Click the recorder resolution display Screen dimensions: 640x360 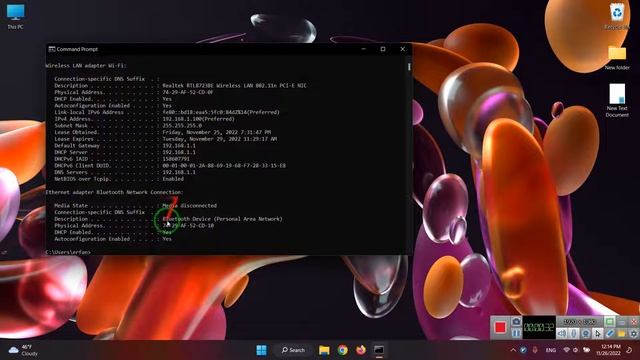point(580,322)
